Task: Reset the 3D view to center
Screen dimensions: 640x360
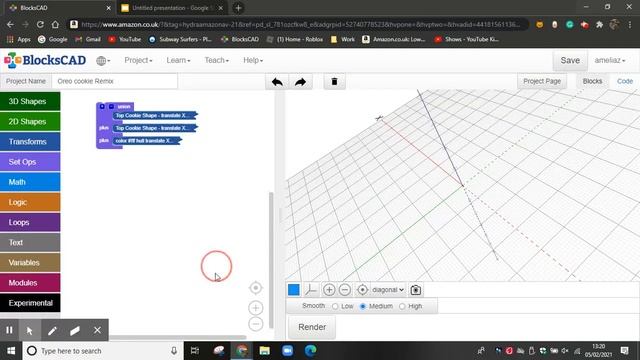Action: [x=362, y=290]
